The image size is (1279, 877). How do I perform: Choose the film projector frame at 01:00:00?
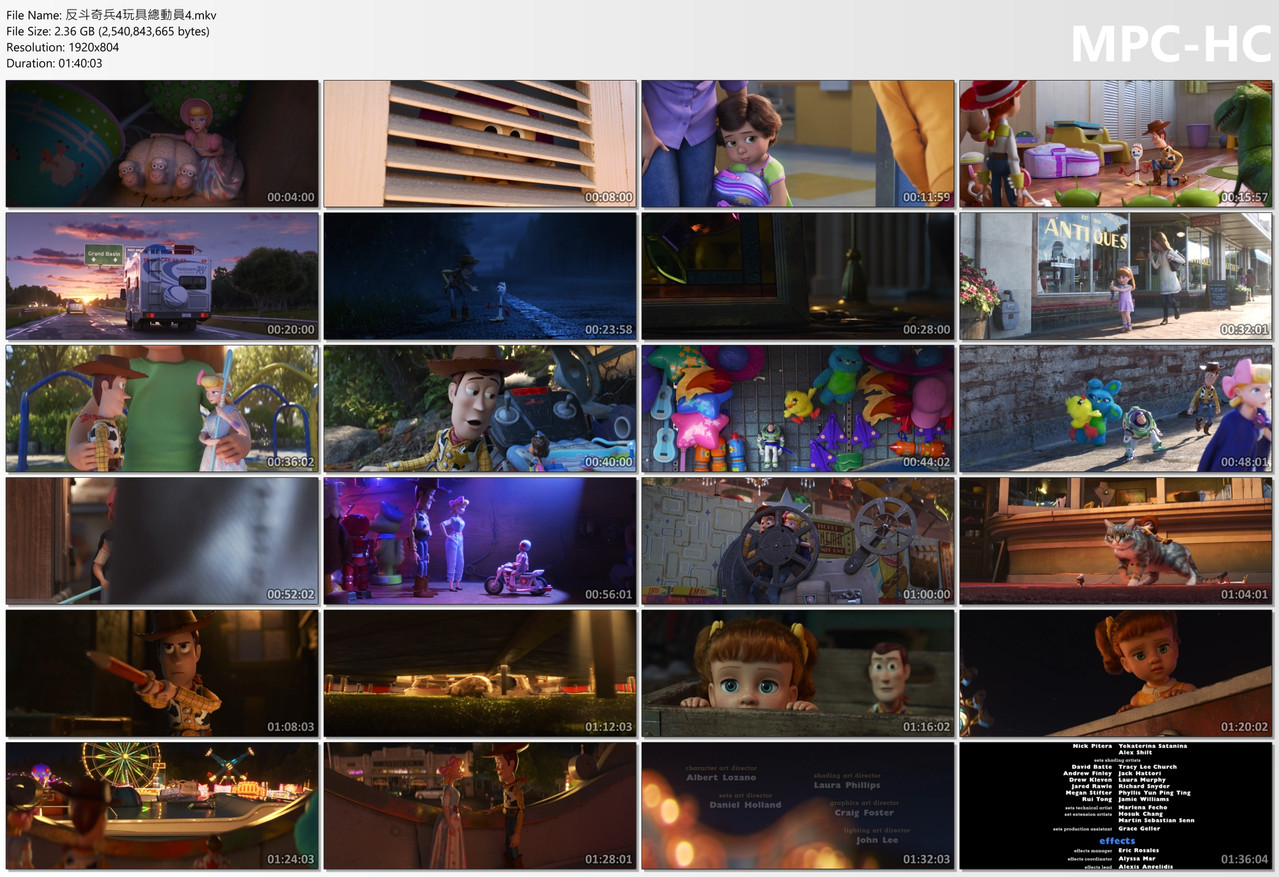(x=798, y=541)
